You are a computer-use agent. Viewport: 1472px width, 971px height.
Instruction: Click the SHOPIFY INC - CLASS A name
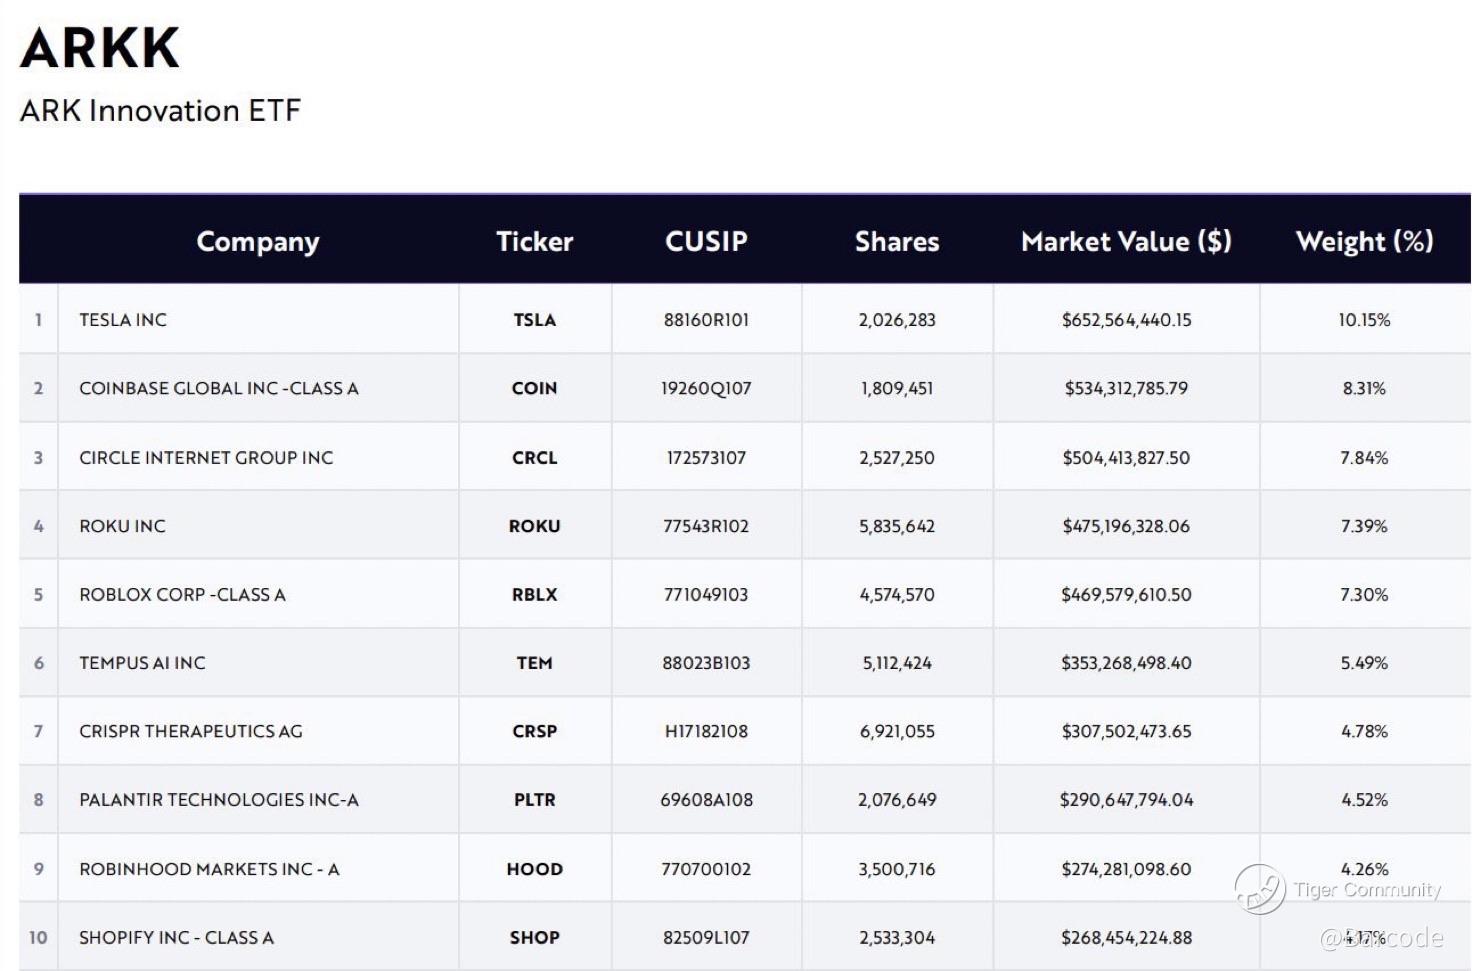[176, 938]
